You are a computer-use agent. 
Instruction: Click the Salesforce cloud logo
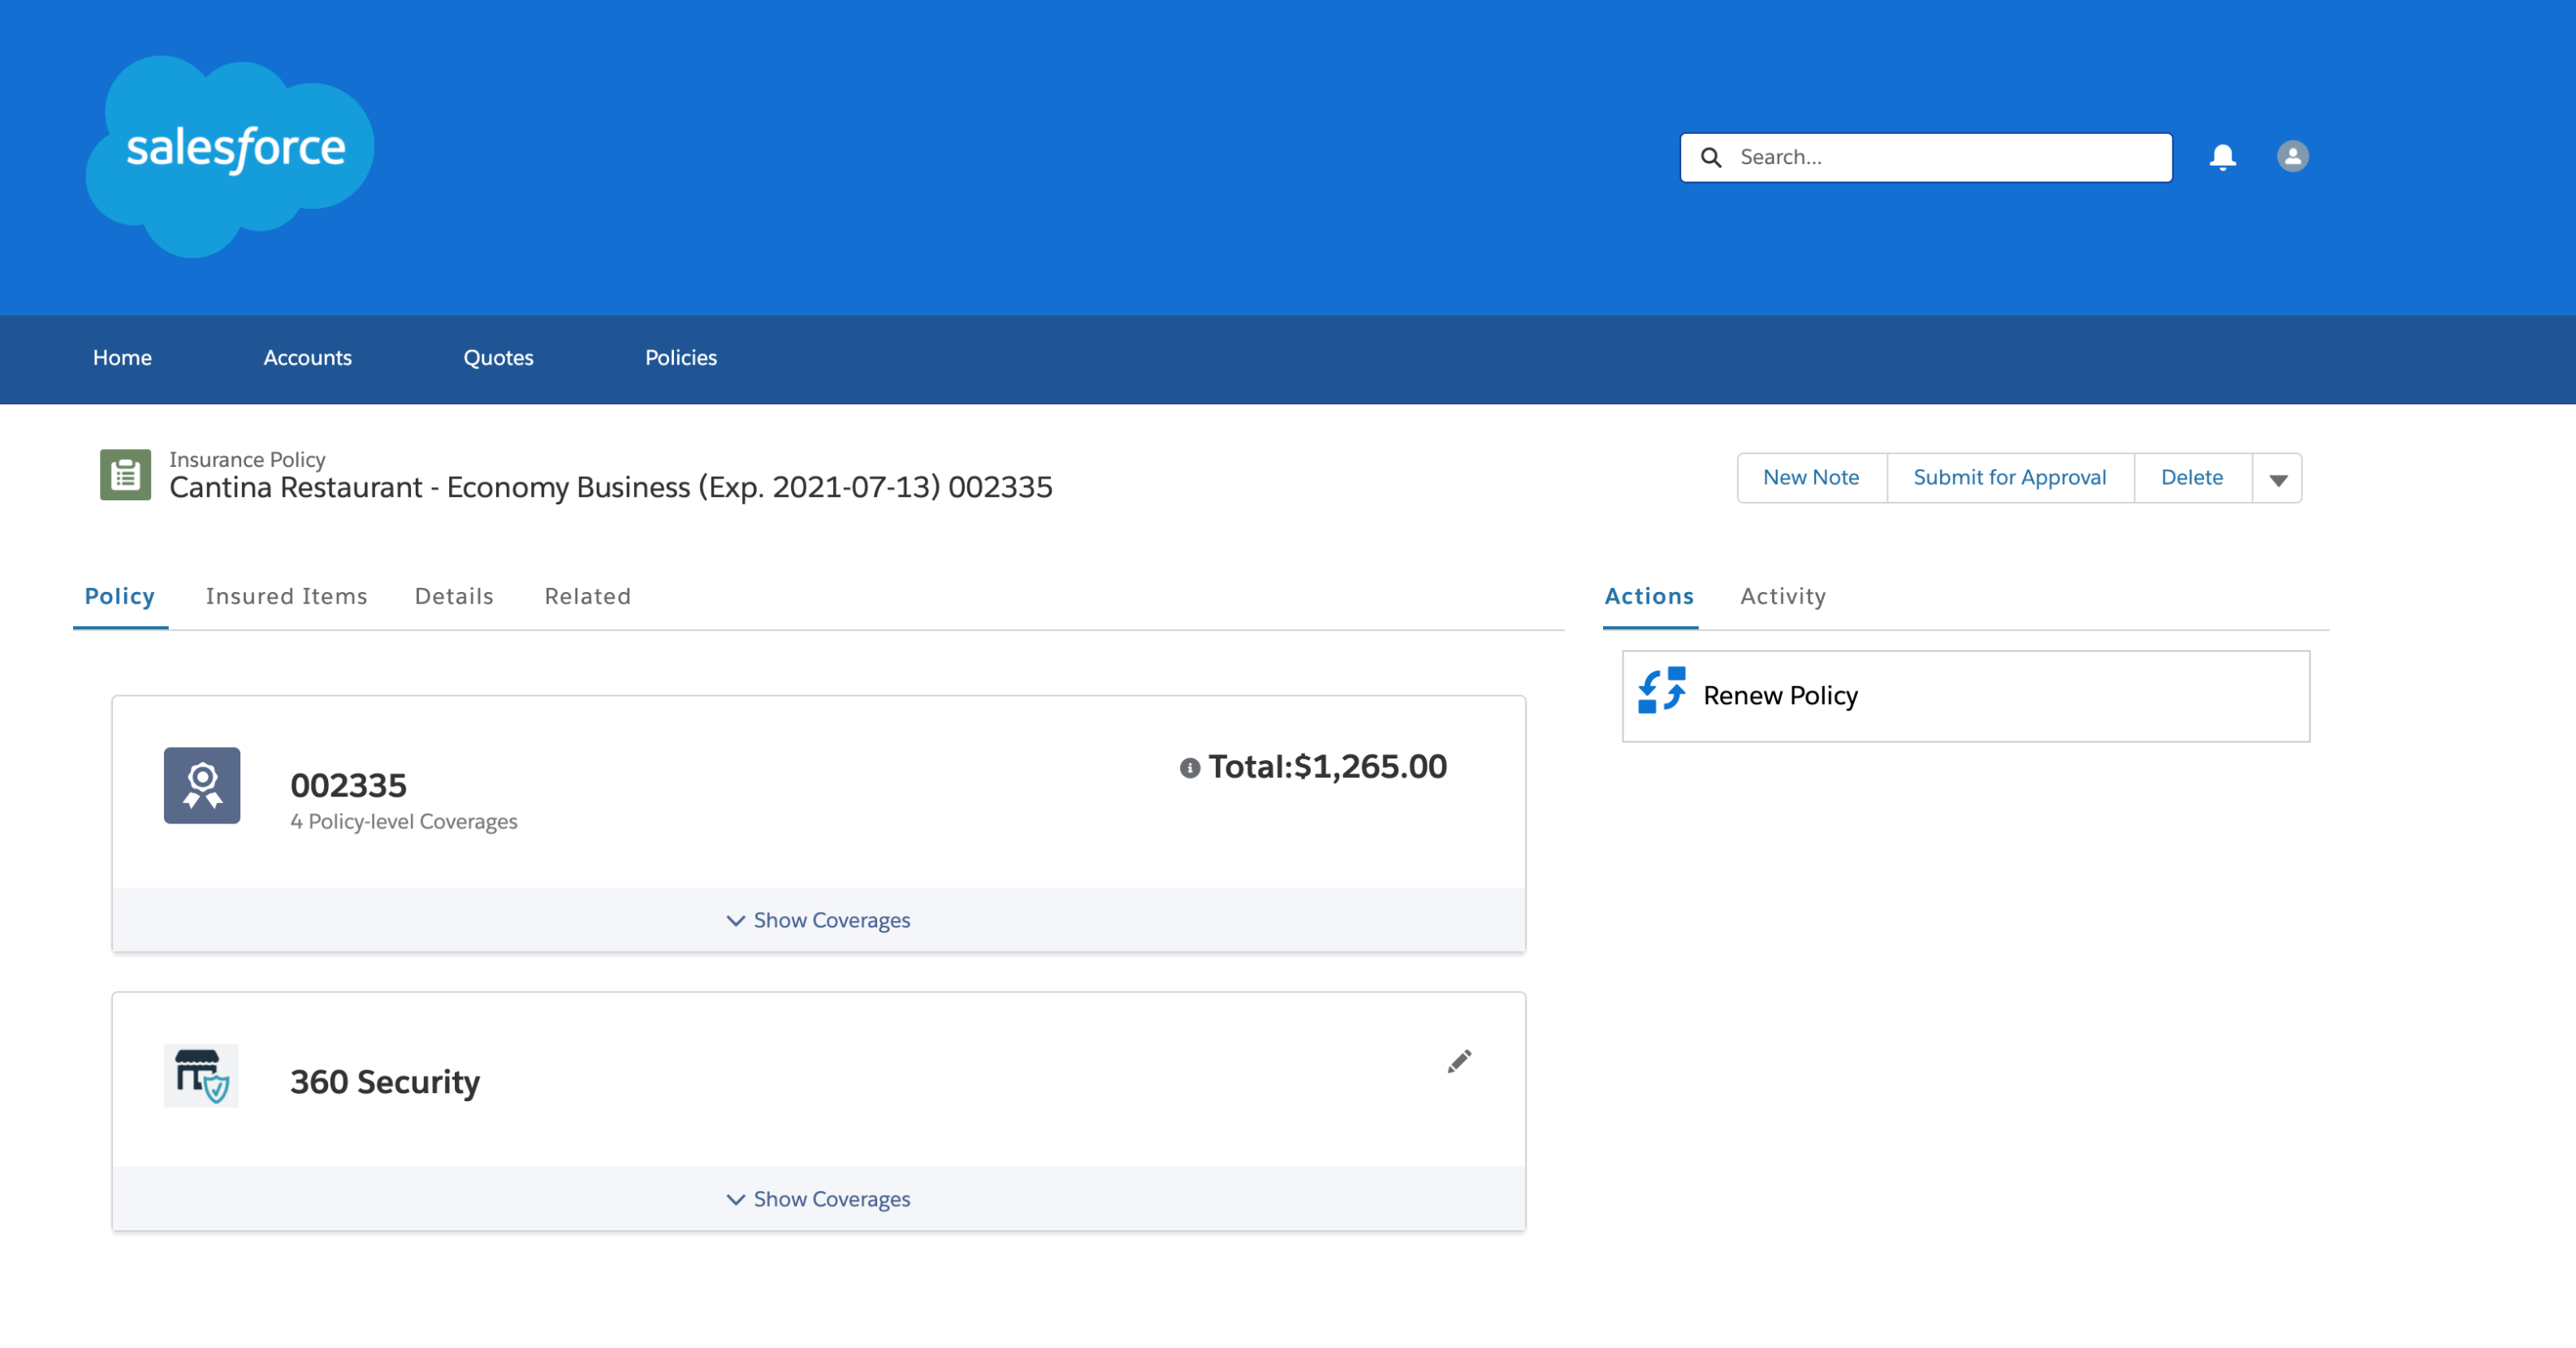click(230, 155)
